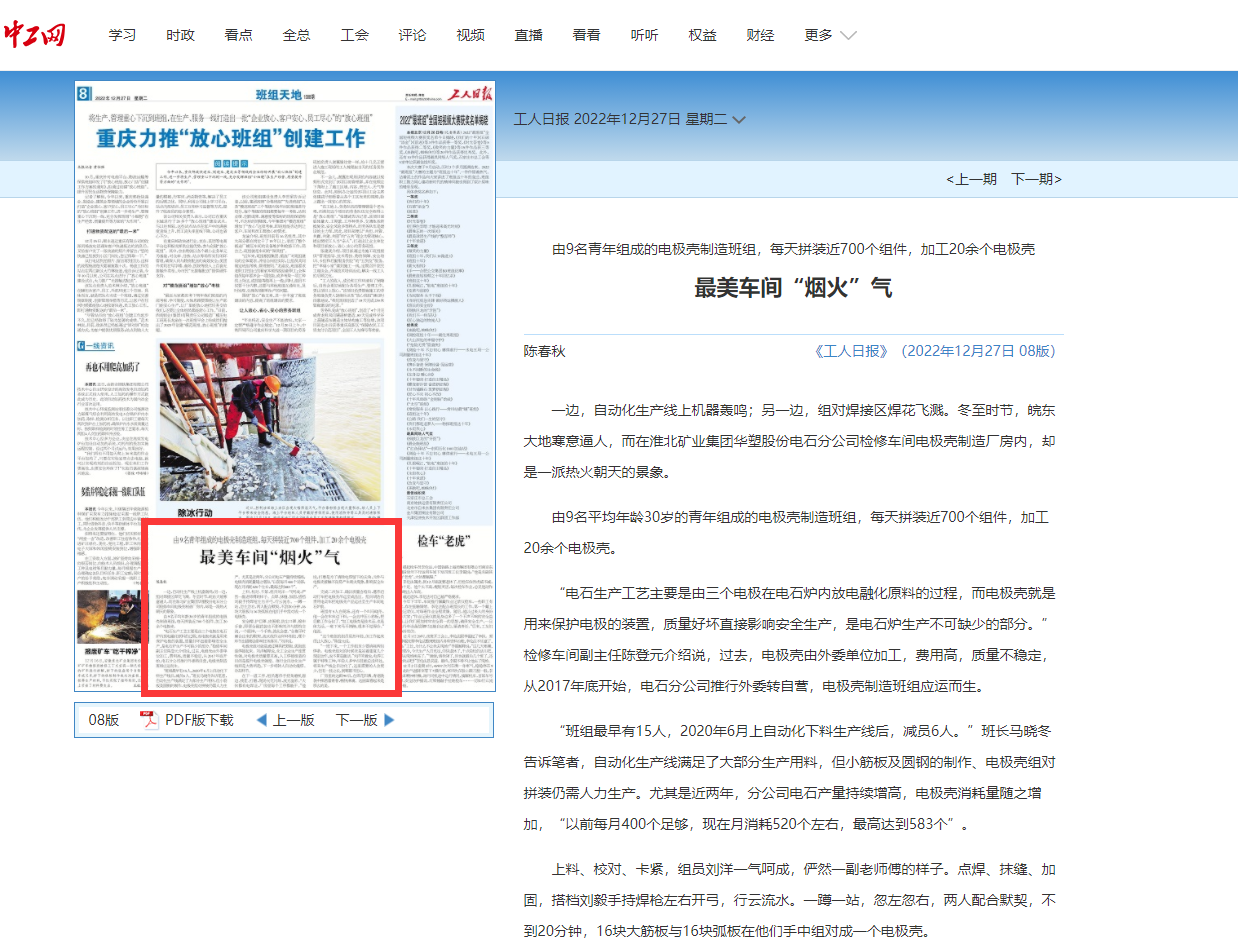The image size is (1238, 950).
Task: Expand the 更多 navigation dropdown
Action: tap(830, 35)
